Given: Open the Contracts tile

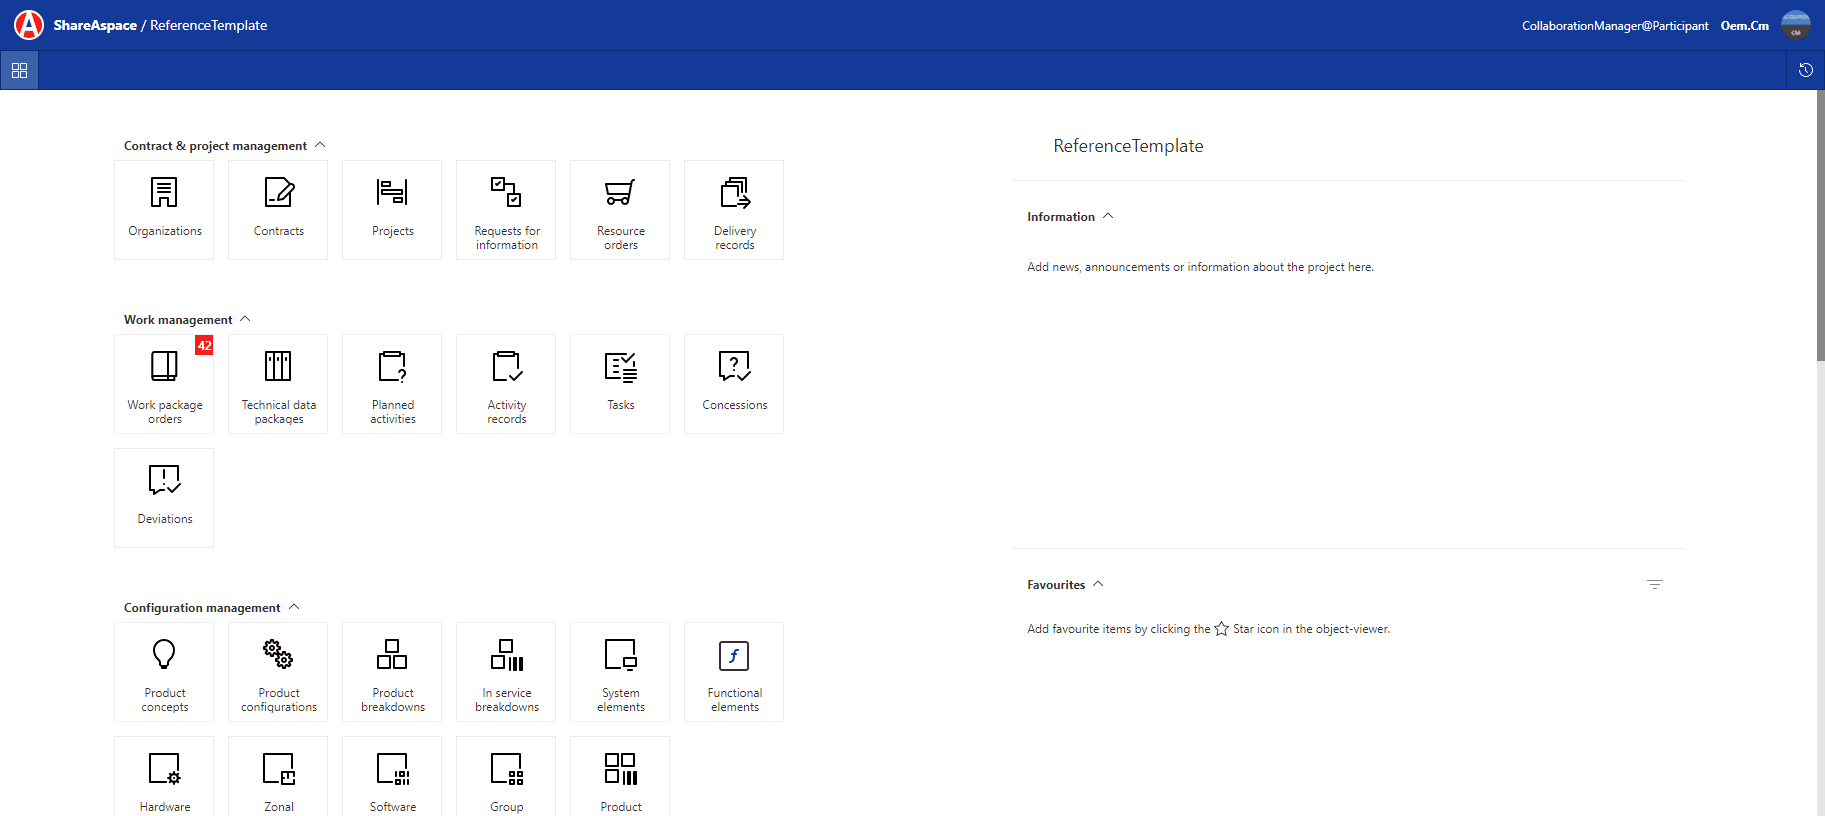Looking at the screenshot, I should pos(278,210).
